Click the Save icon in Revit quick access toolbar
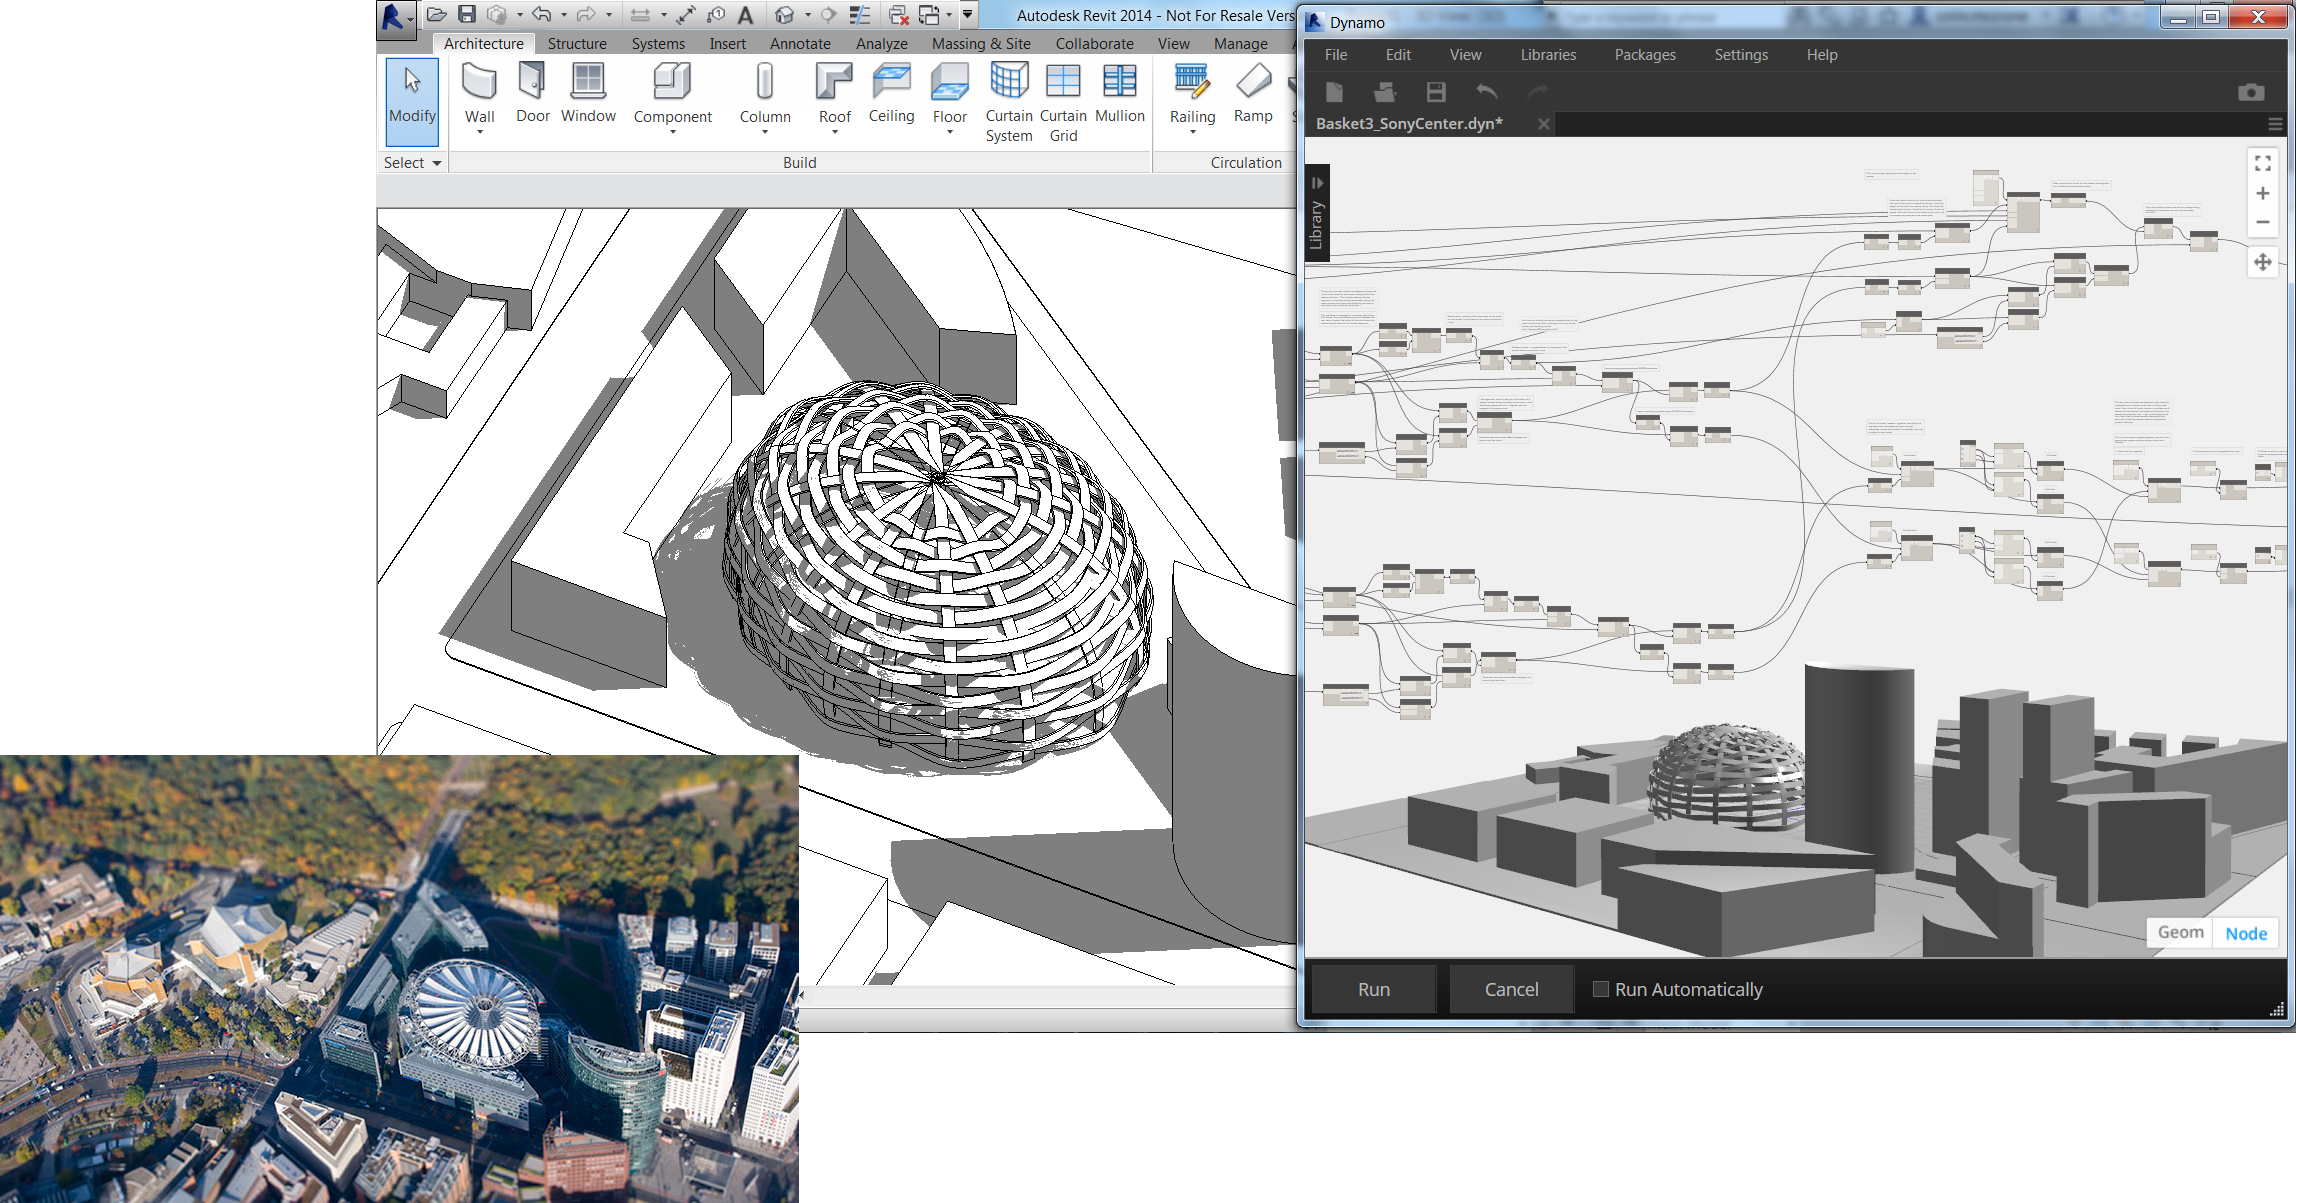The image size is (2297, 1203). pos(466,14)
